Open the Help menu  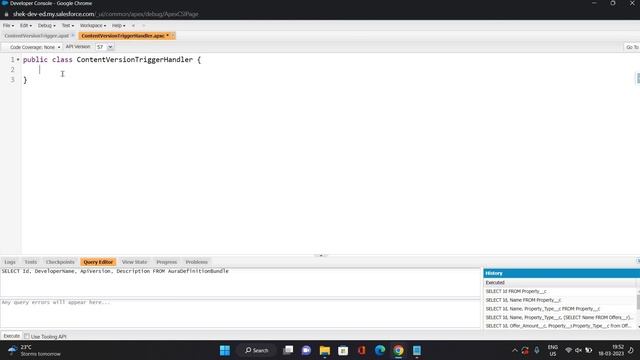pyautogui.click(x=118, y=25)
